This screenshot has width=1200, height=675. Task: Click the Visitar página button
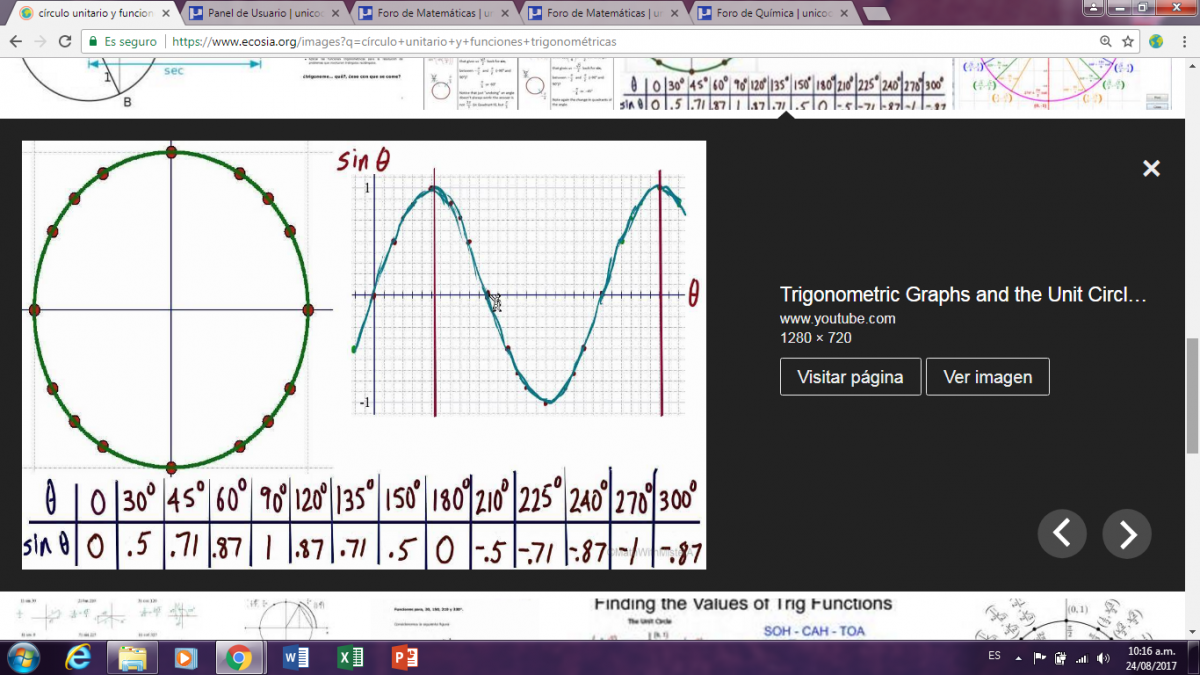pos(850,377)
